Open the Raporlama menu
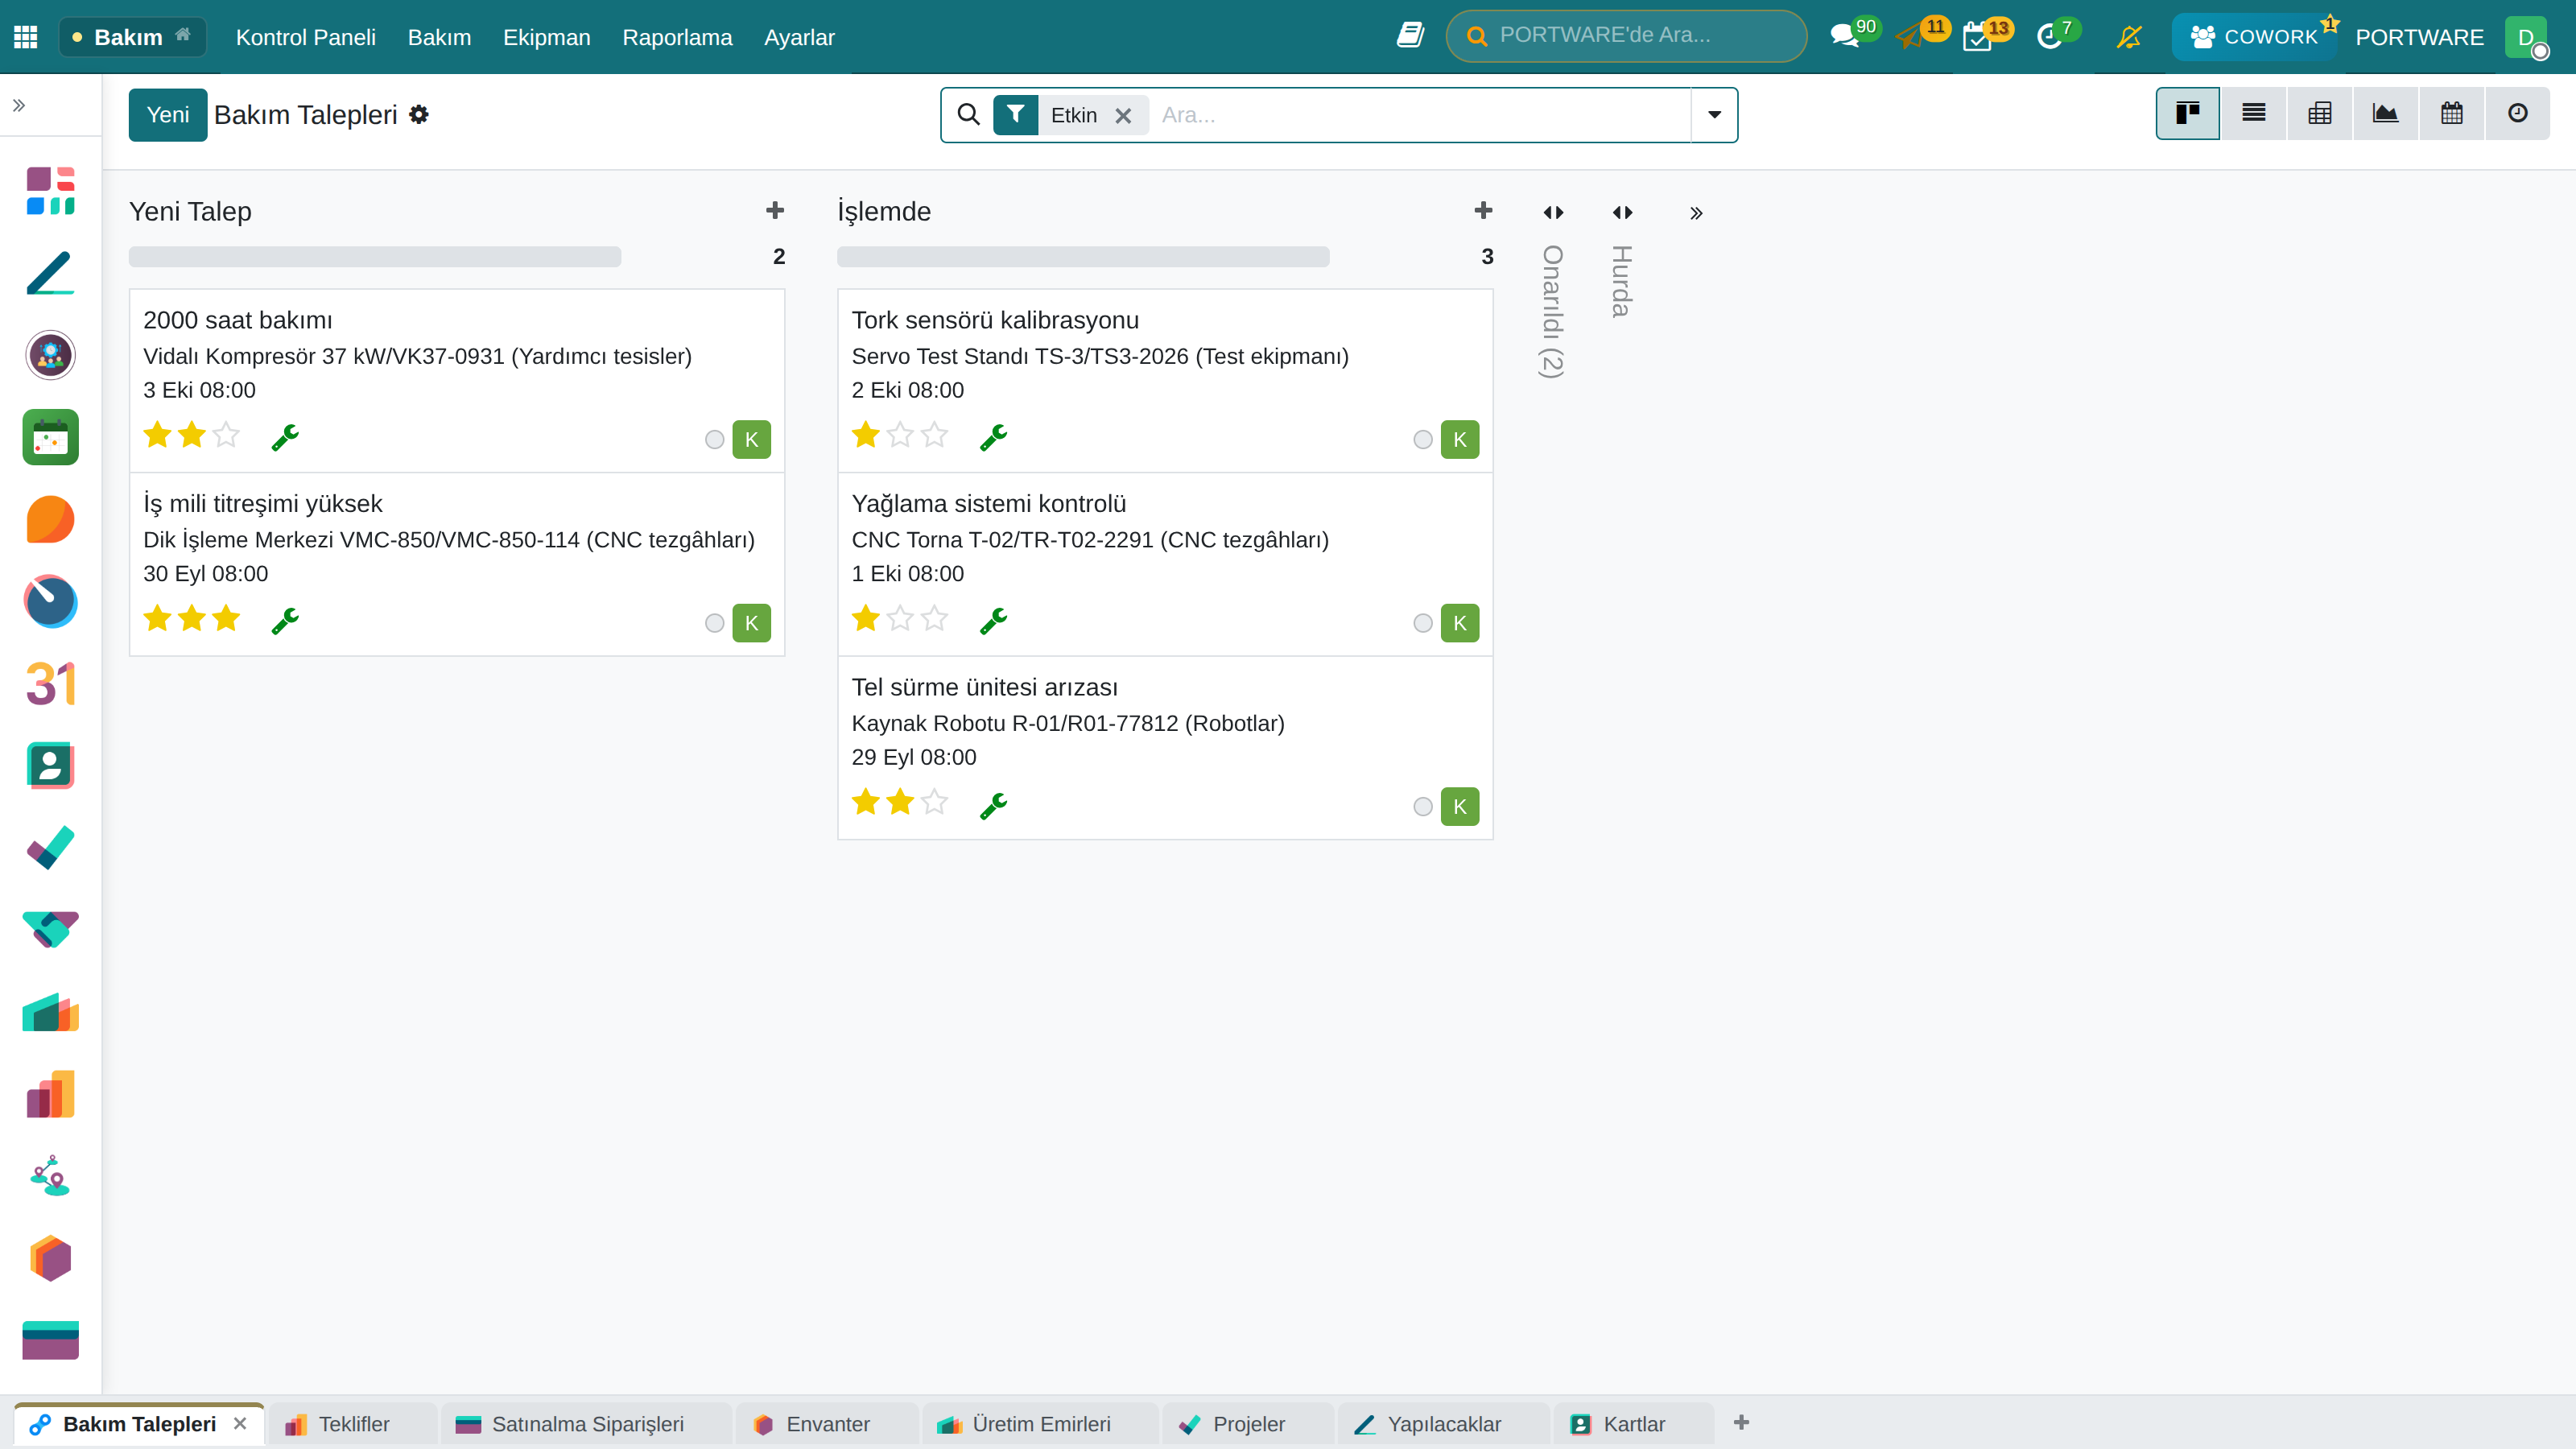 click(677, 37)
